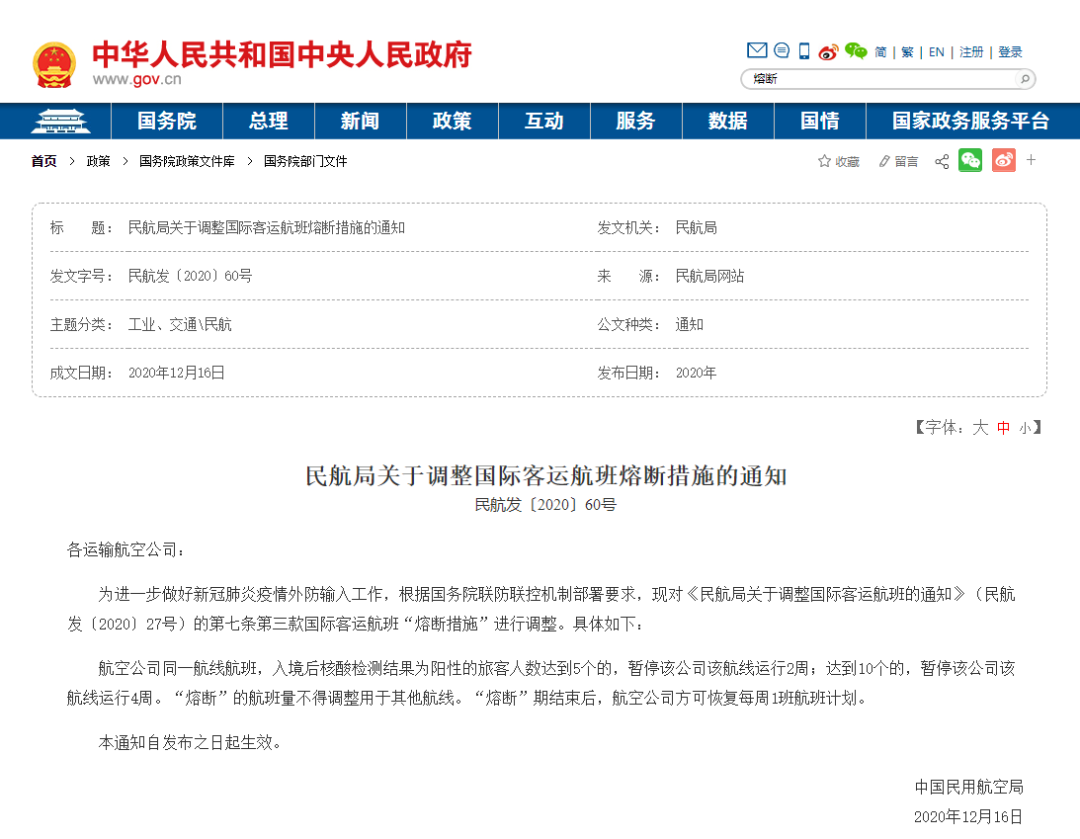Click the 中国民用航空局 signature

[x=968, y=787]
